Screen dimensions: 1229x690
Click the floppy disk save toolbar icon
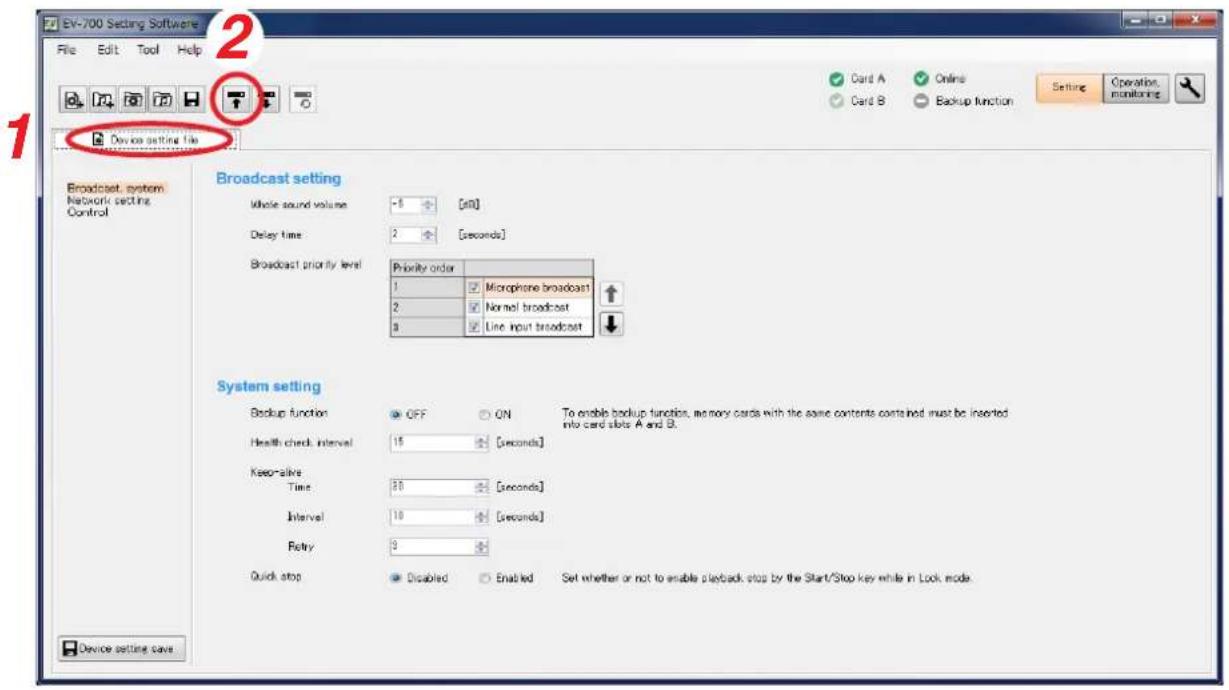click(x=190, y=98)
